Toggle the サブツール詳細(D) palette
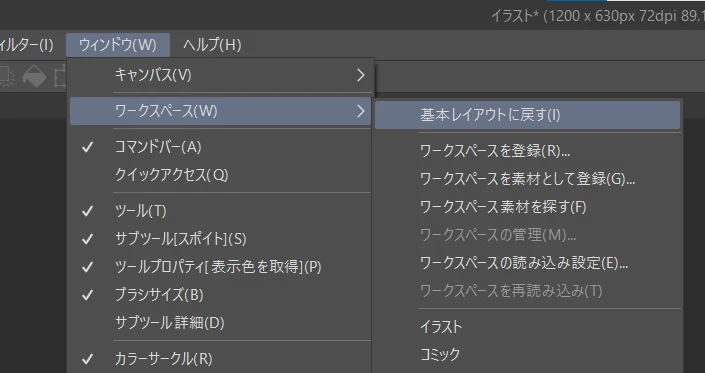Screen dimensions: 705x373 [x=221, y=323]
